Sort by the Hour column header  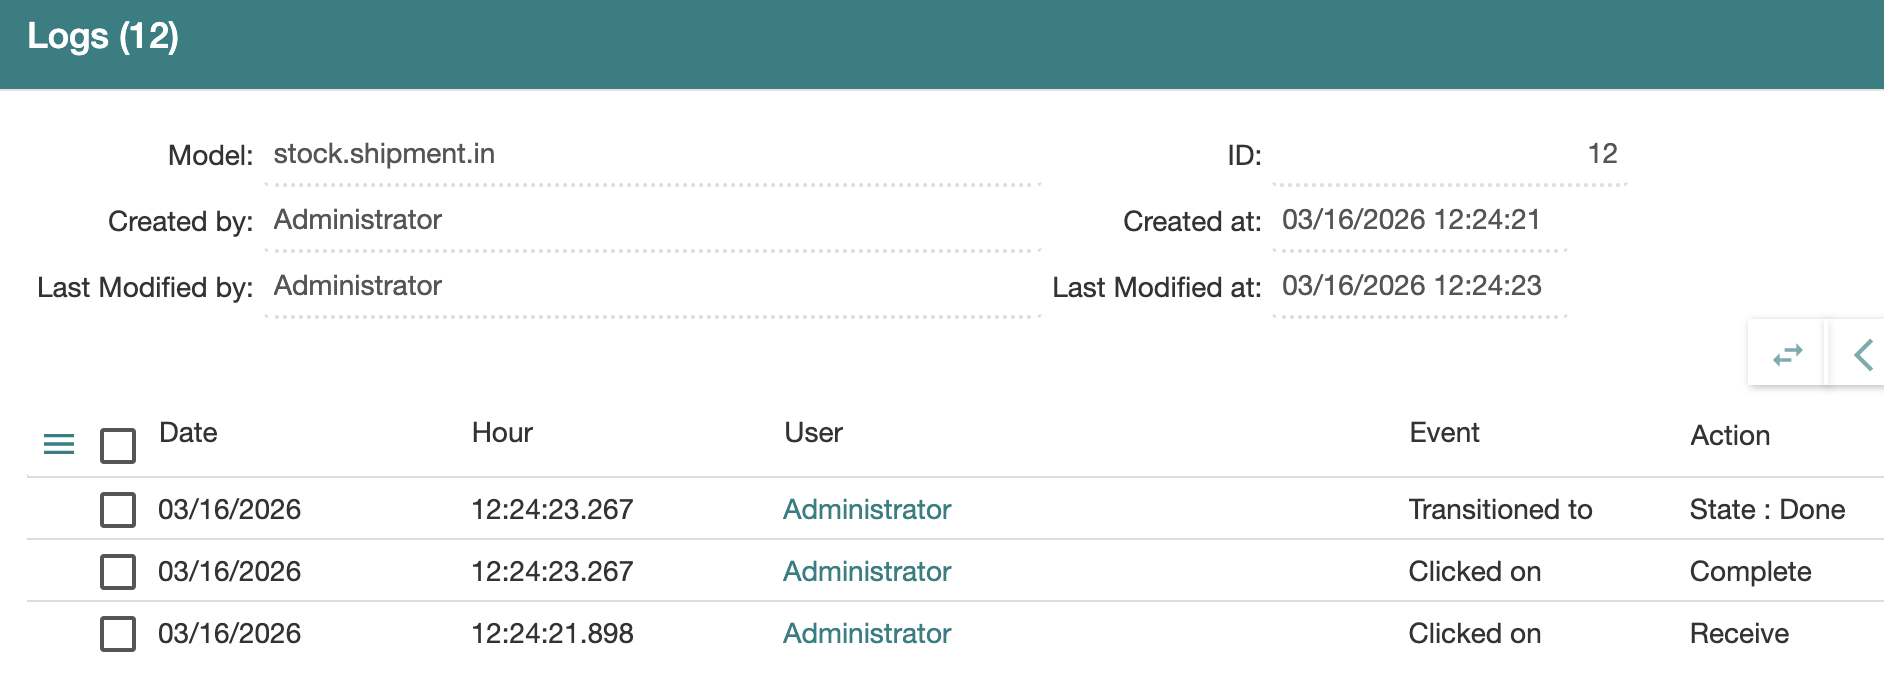[x=502, y=433]
